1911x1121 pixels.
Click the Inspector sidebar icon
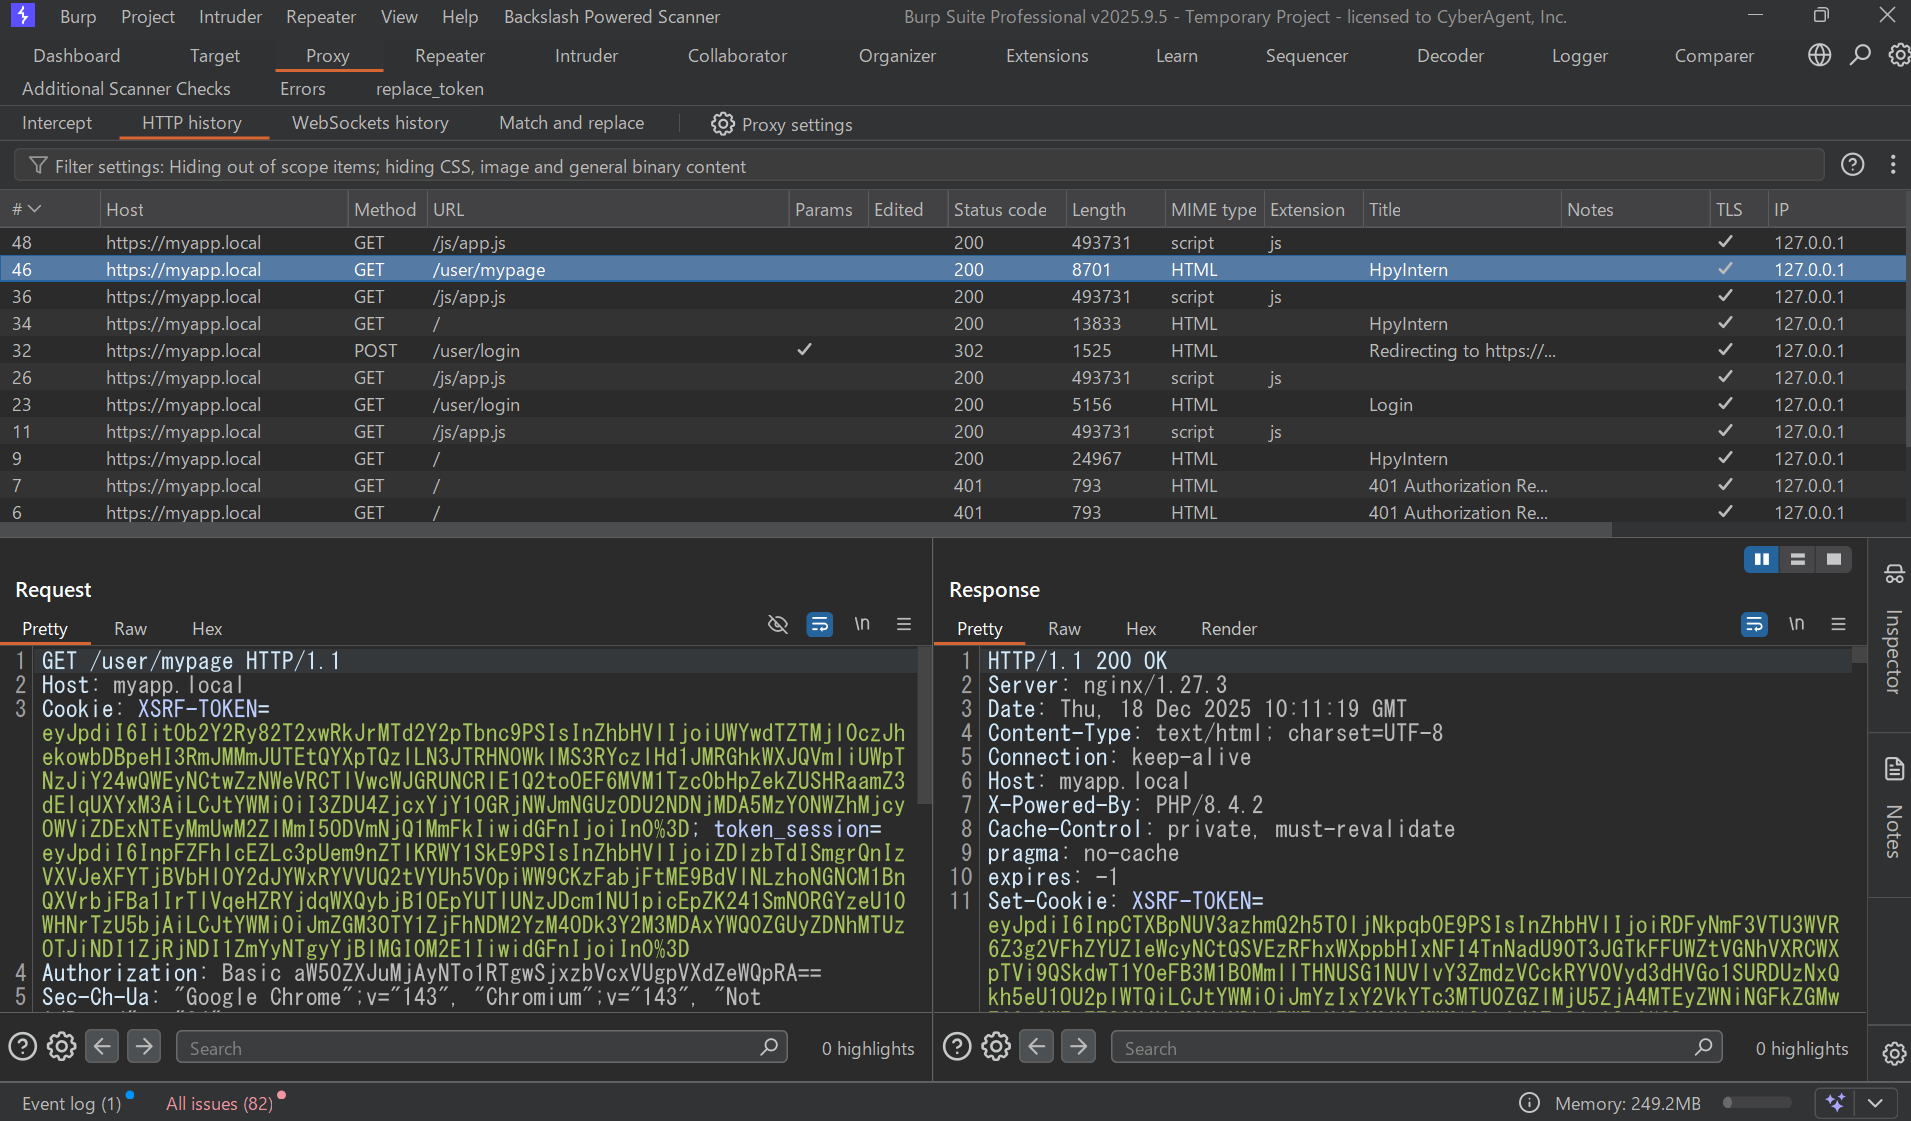[1894, 574]
